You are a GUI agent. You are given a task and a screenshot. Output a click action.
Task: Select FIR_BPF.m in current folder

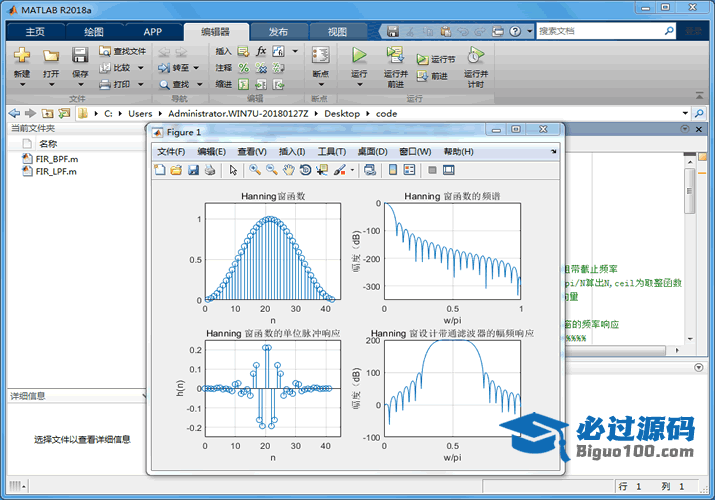click(57, 159)
